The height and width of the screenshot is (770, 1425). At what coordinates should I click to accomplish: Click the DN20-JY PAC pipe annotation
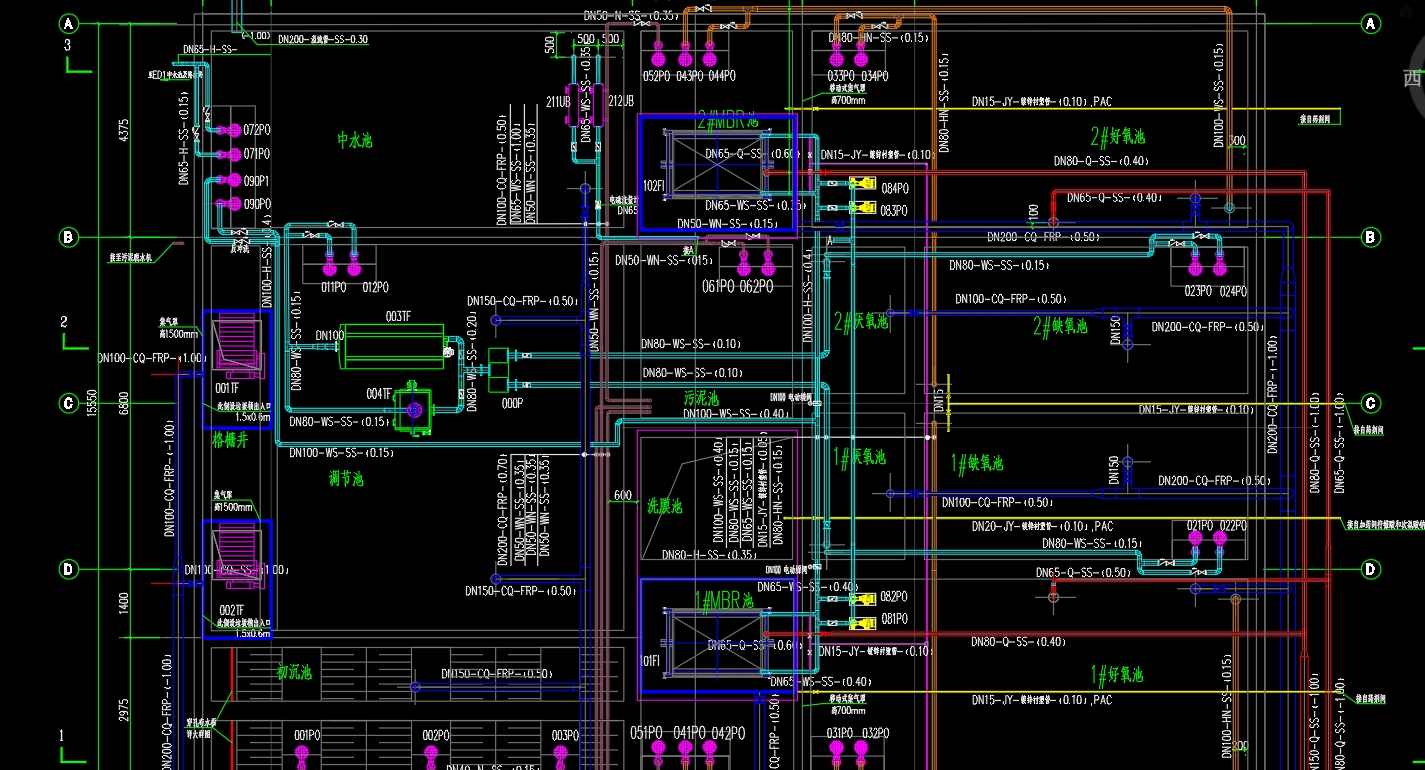coord(1042,526)
